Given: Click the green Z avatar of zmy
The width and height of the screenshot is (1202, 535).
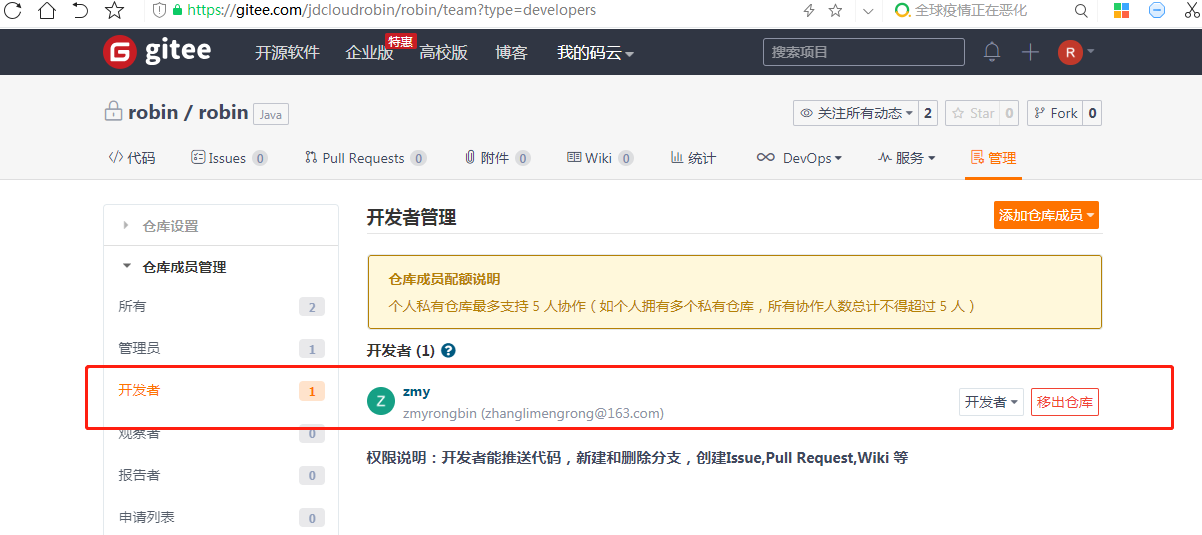Looking at the screenshot, I should coord(380,402).
